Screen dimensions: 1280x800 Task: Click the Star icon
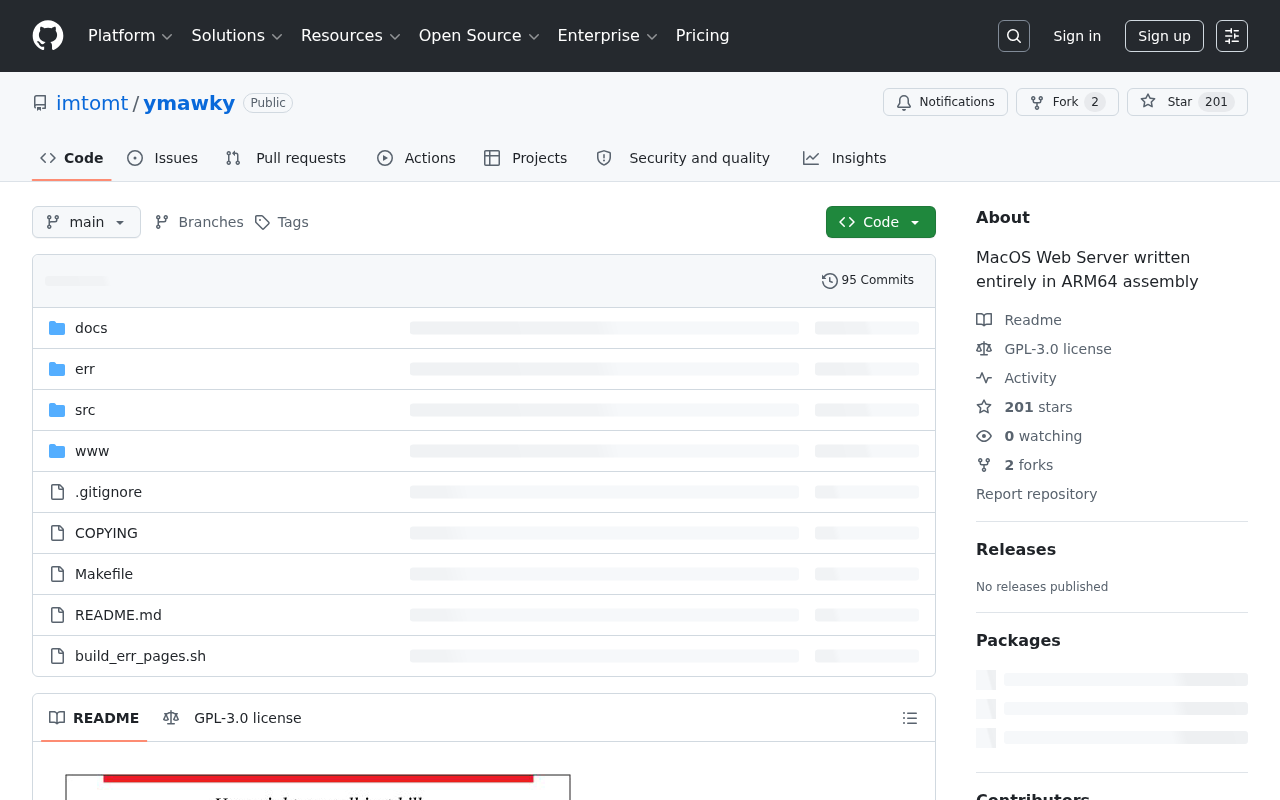pos(1148,102)
